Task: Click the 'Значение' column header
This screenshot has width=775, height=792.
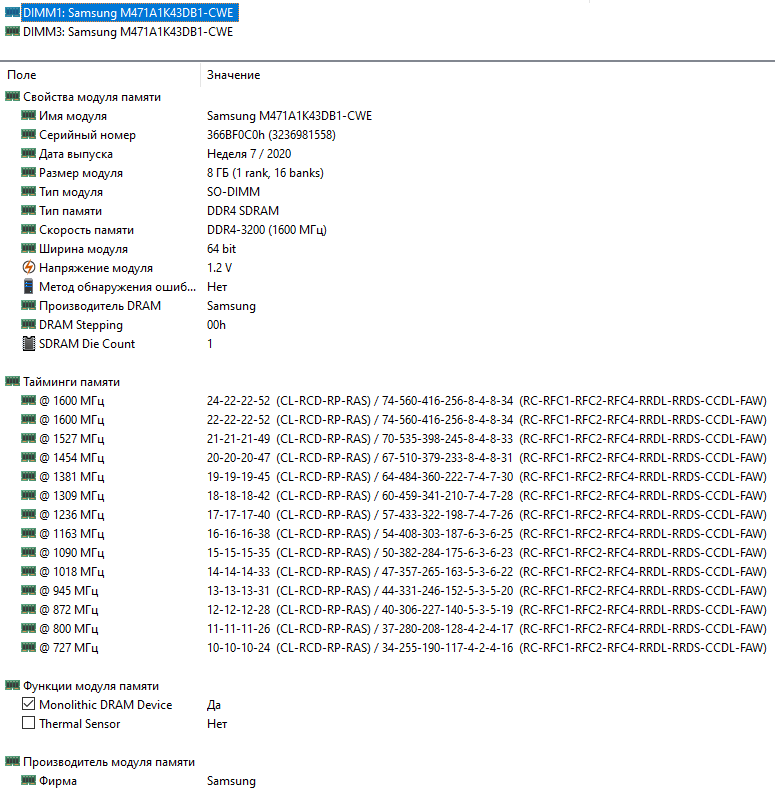Action: click(233, 75)
